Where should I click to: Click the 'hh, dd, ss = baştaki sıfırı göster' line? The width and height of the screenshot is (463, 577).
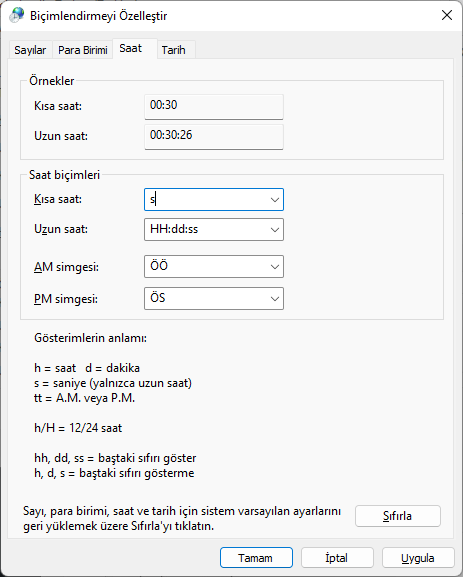115,458
